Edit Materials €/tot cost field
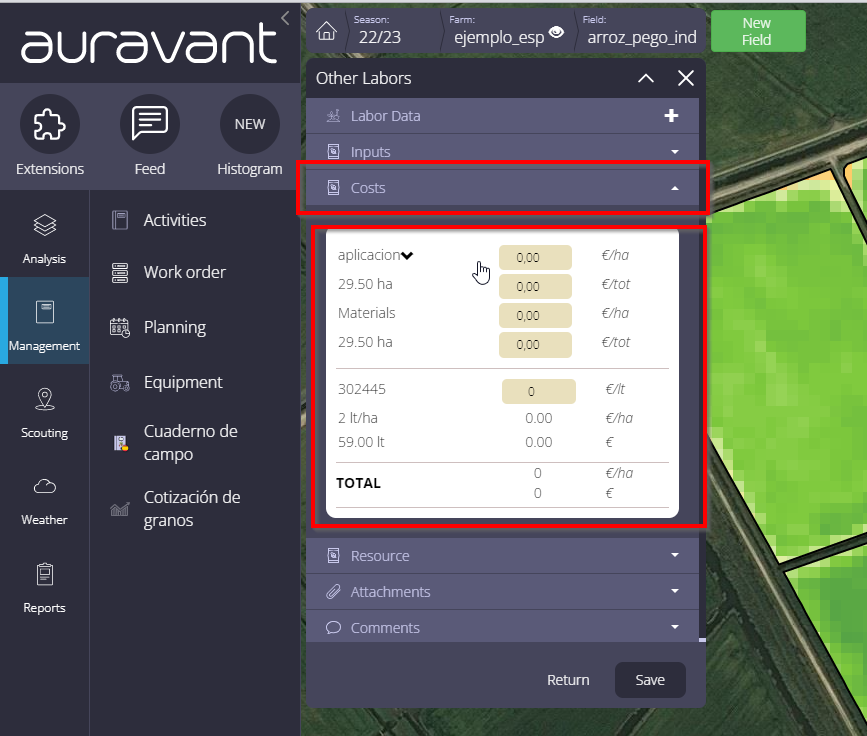The image size is (867, 736). (x=535, y=344)
